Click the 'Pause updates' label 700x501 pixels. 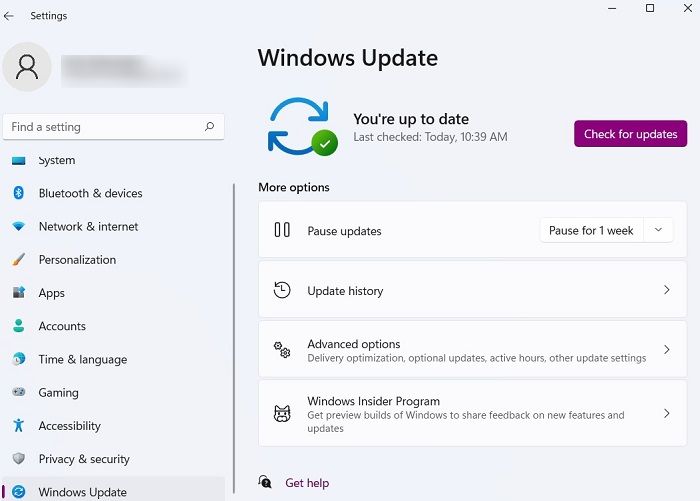[344, 231]
